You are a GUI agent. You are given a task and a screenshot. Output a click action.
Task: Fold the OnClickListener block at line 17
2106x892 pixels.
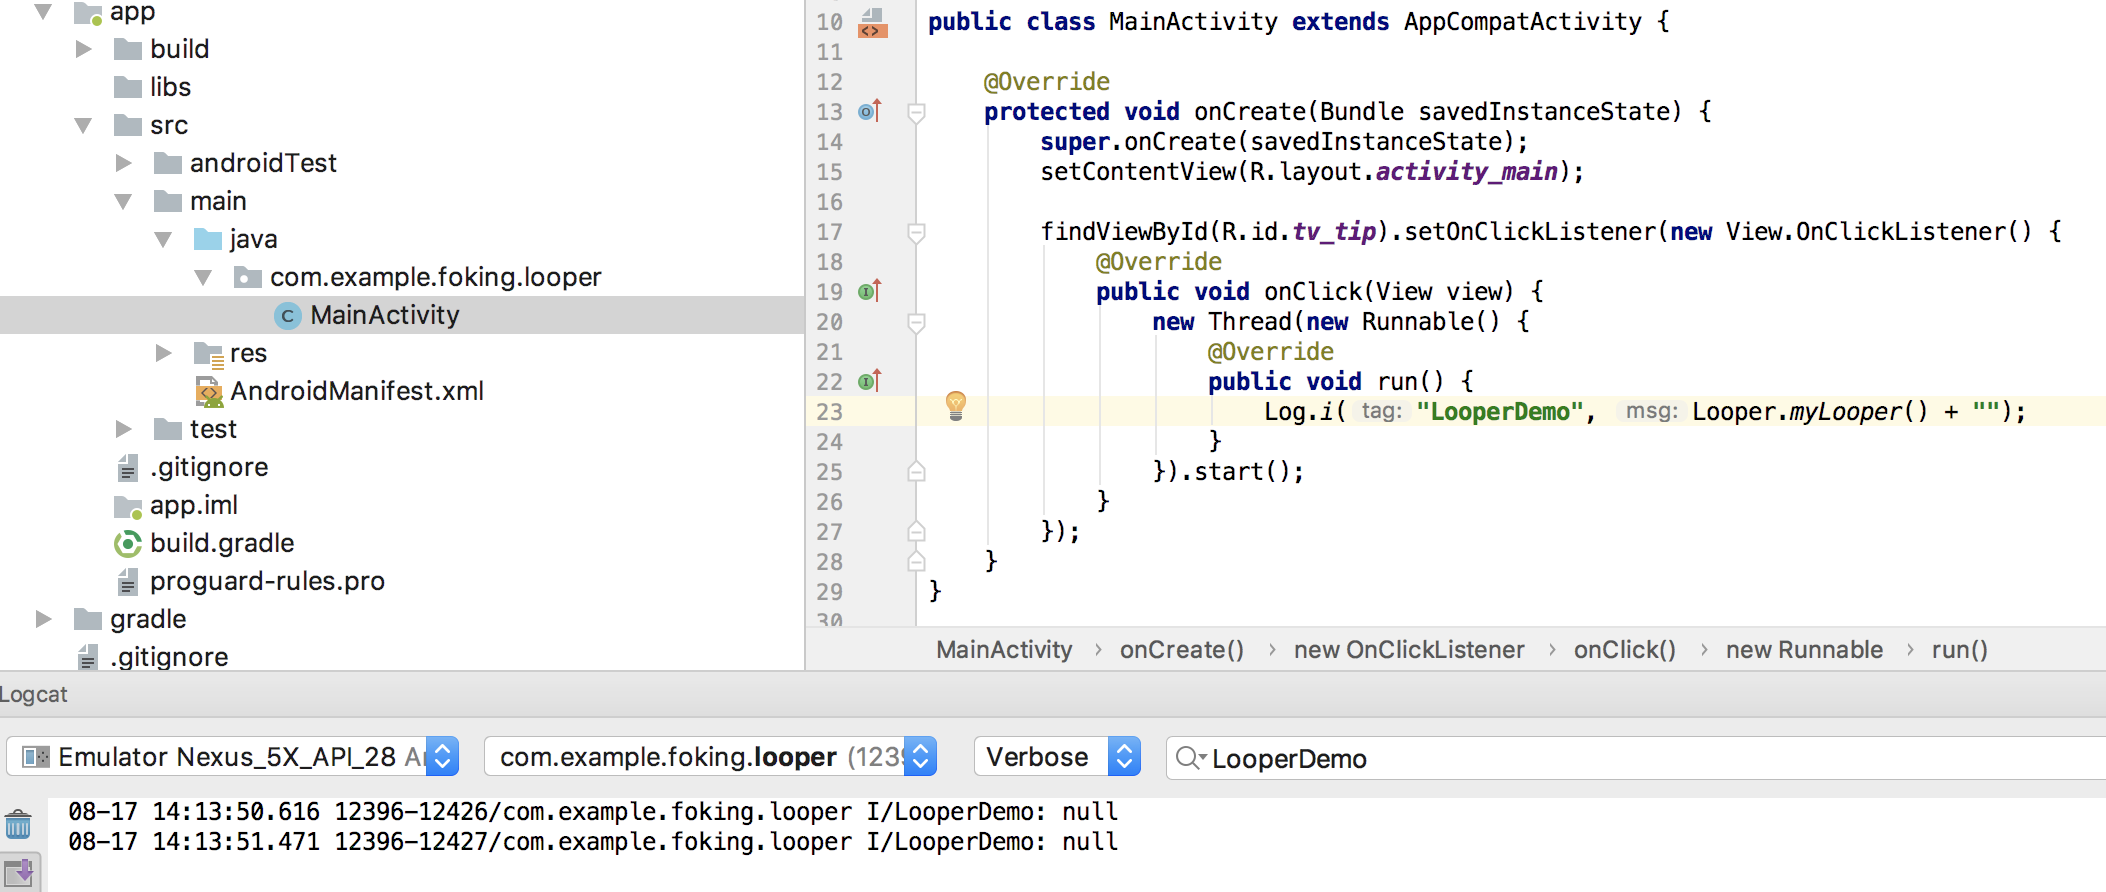pyautogui.click(x=916, y=232)
